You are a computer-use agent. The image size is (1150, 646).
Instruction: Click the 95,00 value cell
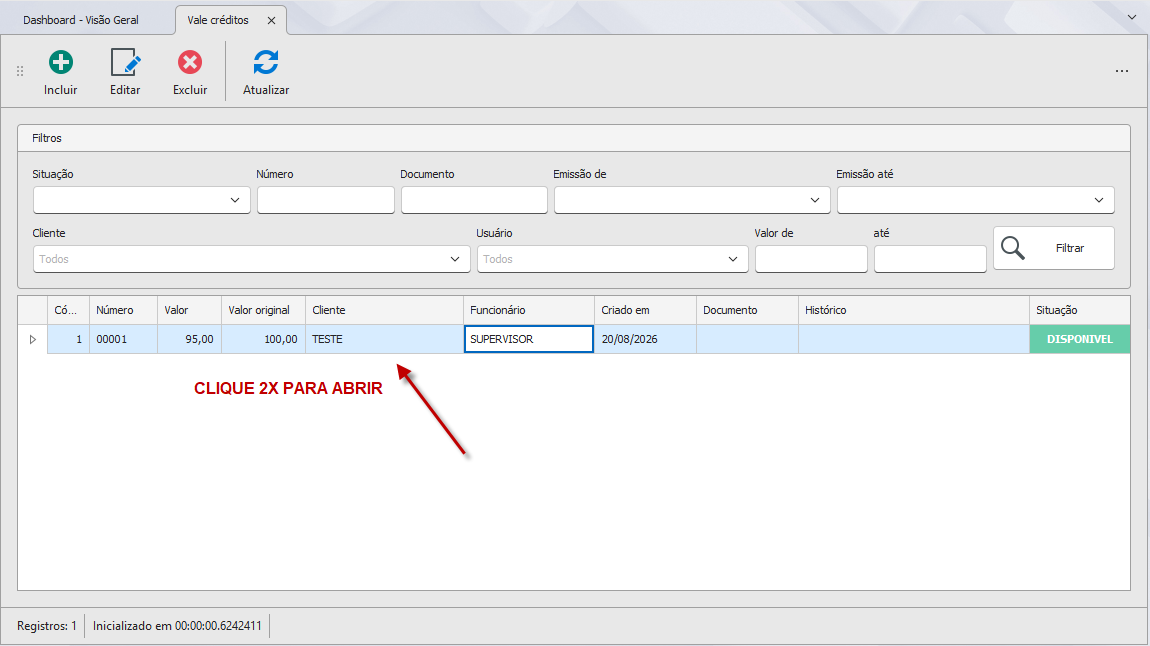coord(189,339)
